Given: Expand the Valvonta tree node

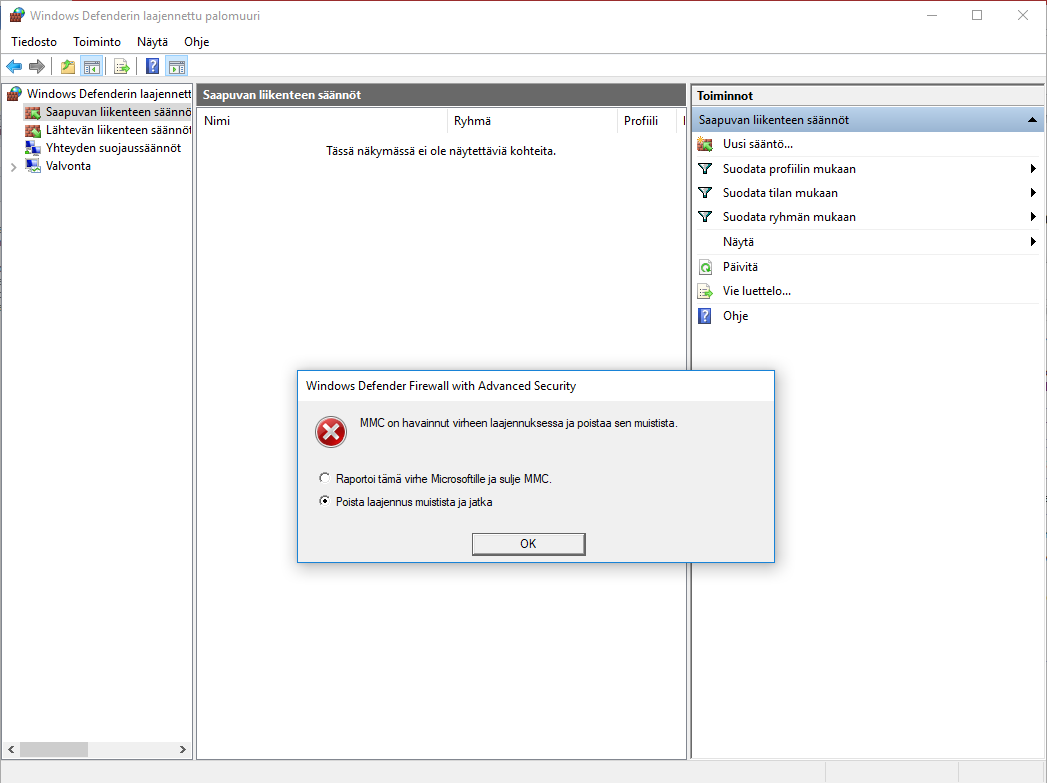Looking at the screenshot, I should 13,167.
